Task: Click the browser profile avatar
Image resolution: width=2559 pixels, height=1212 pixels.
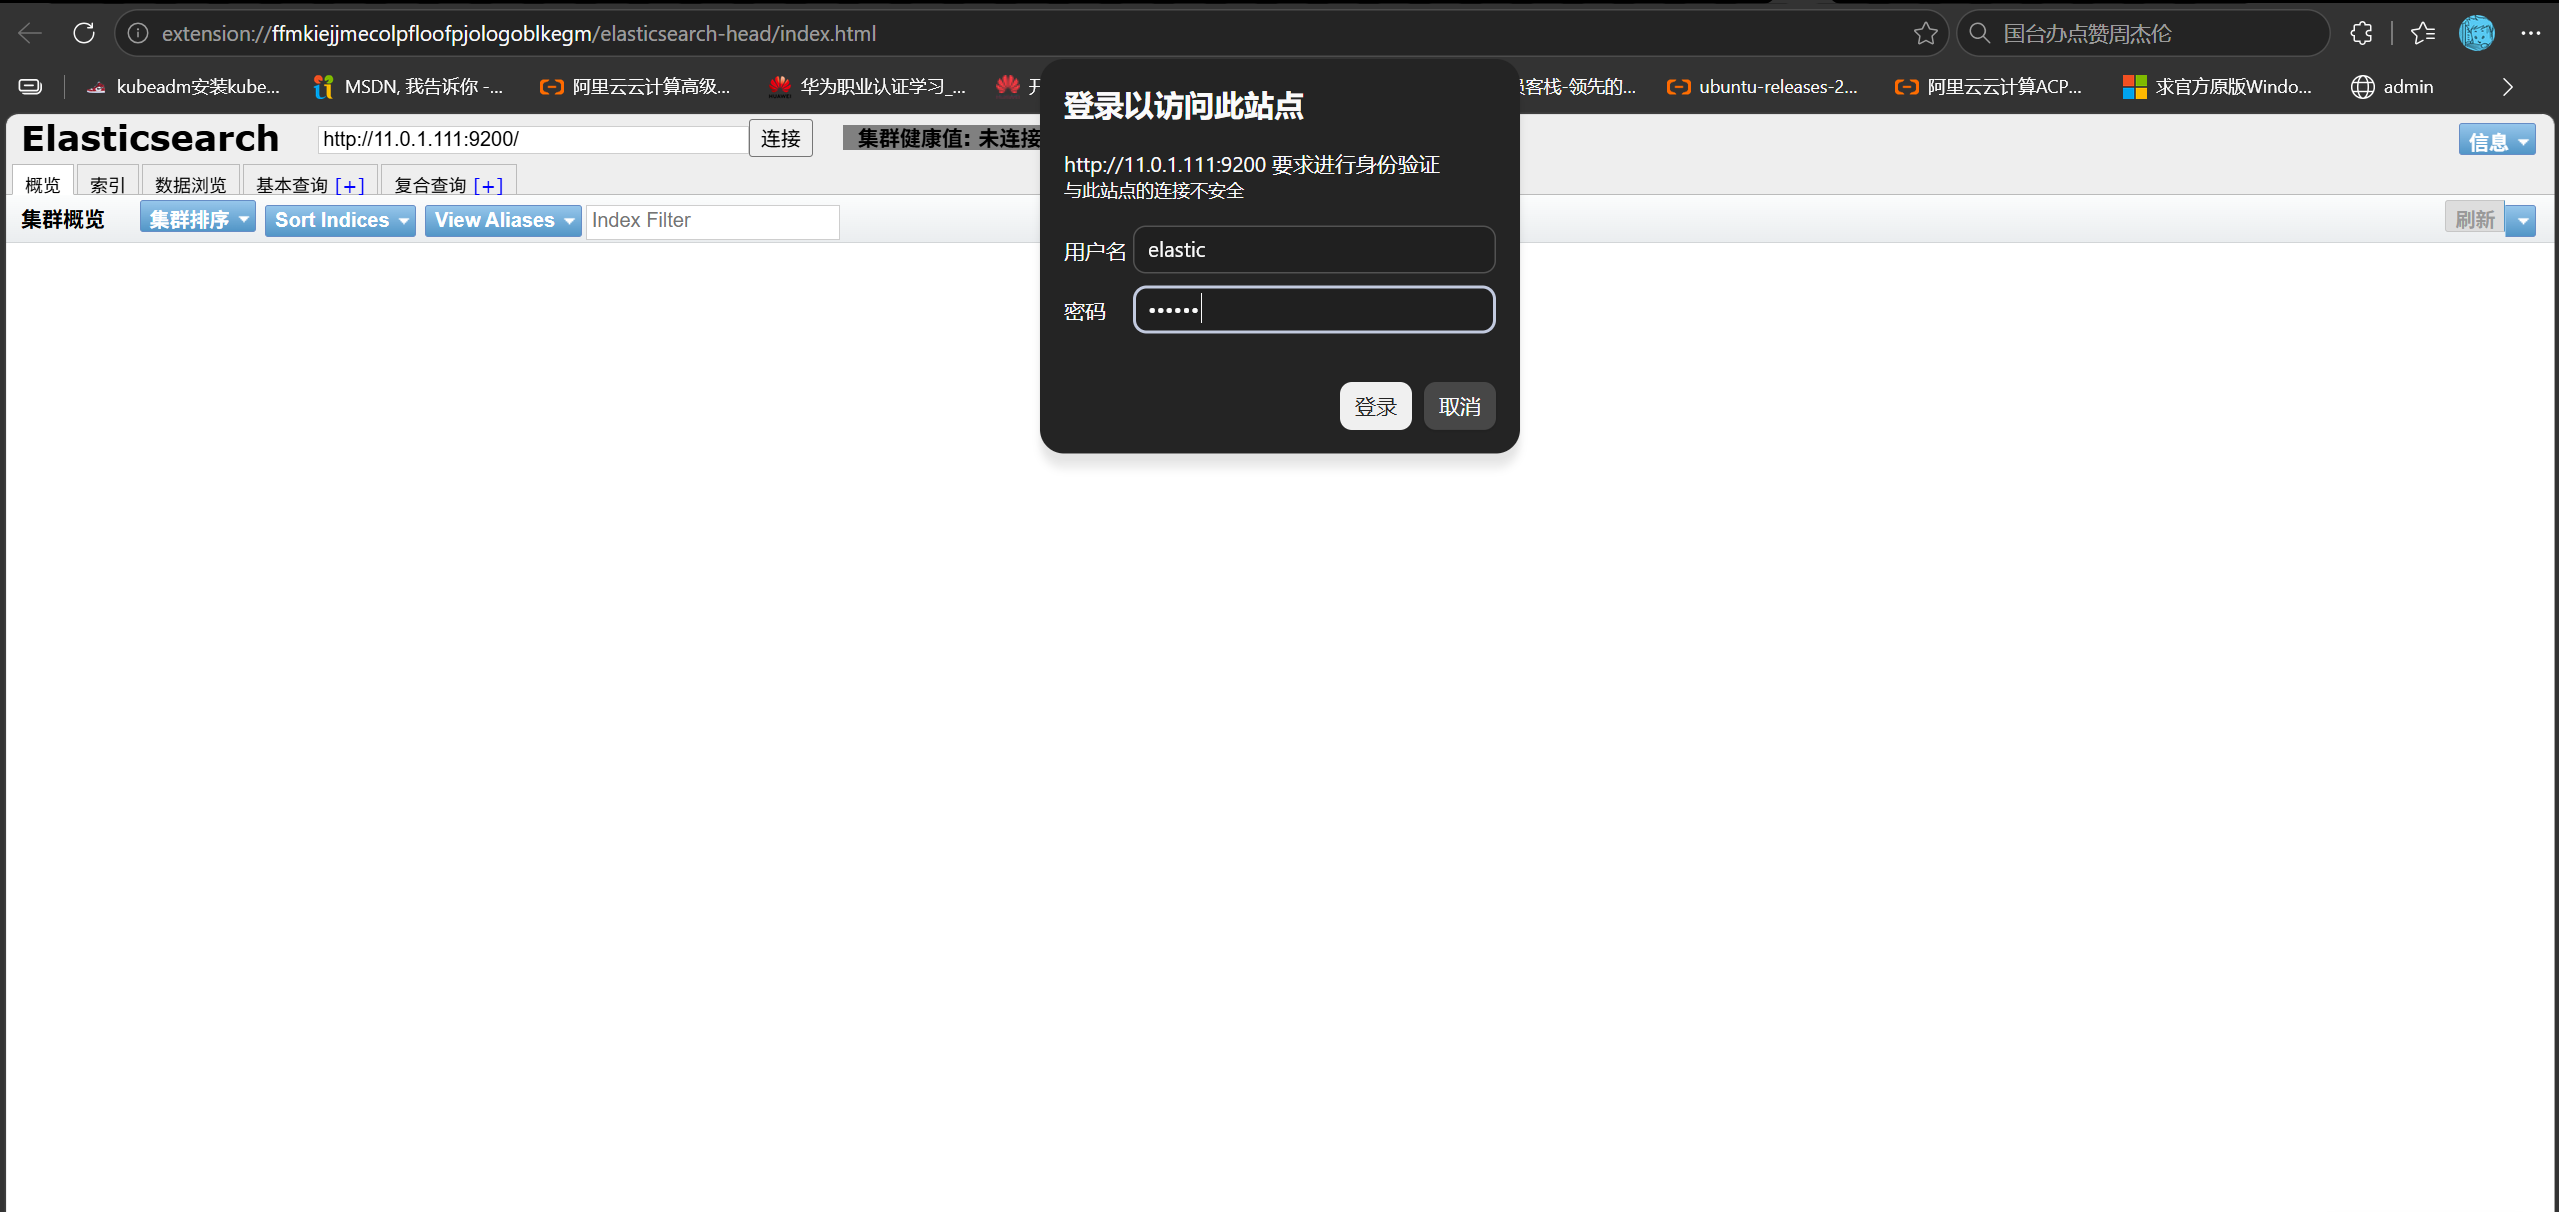Action: point(2477,33)
